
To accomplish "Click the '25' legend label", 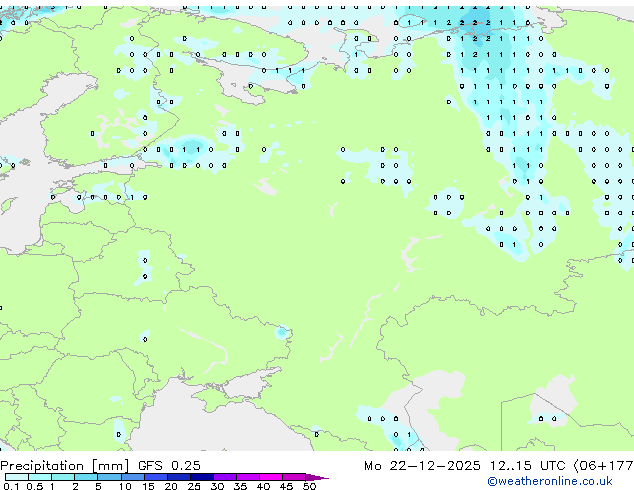I will point(194,486).
